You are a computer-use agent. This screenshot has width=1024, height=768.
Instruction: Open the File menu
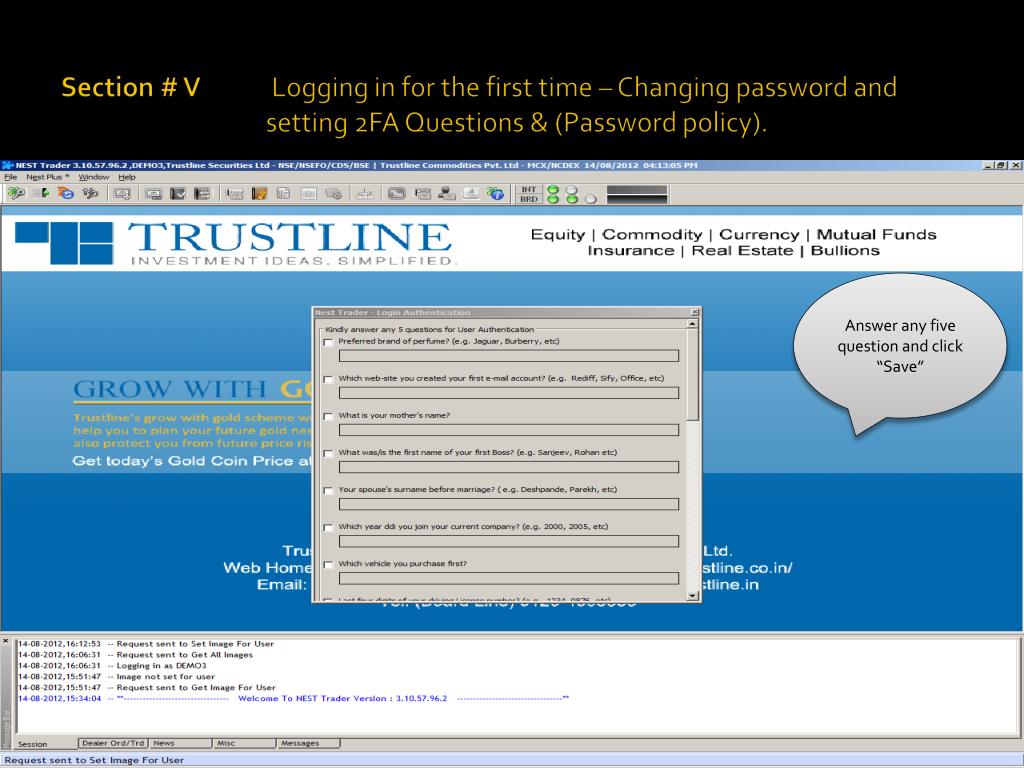[x=10, y=177]
